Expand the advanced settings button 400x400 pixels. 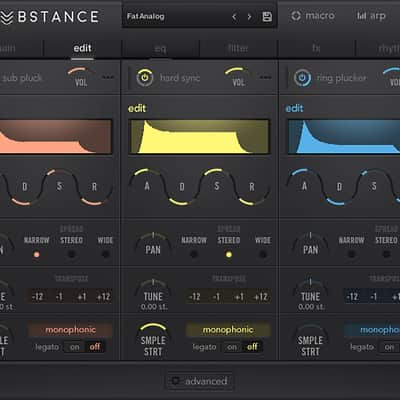click(200, 381)
